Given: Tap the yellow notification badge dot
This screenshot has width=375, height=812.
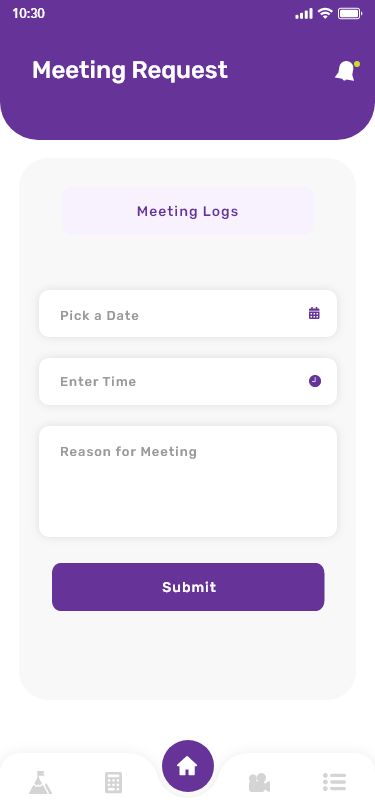Looking at the screenshot, I should [x=357, y=64].
